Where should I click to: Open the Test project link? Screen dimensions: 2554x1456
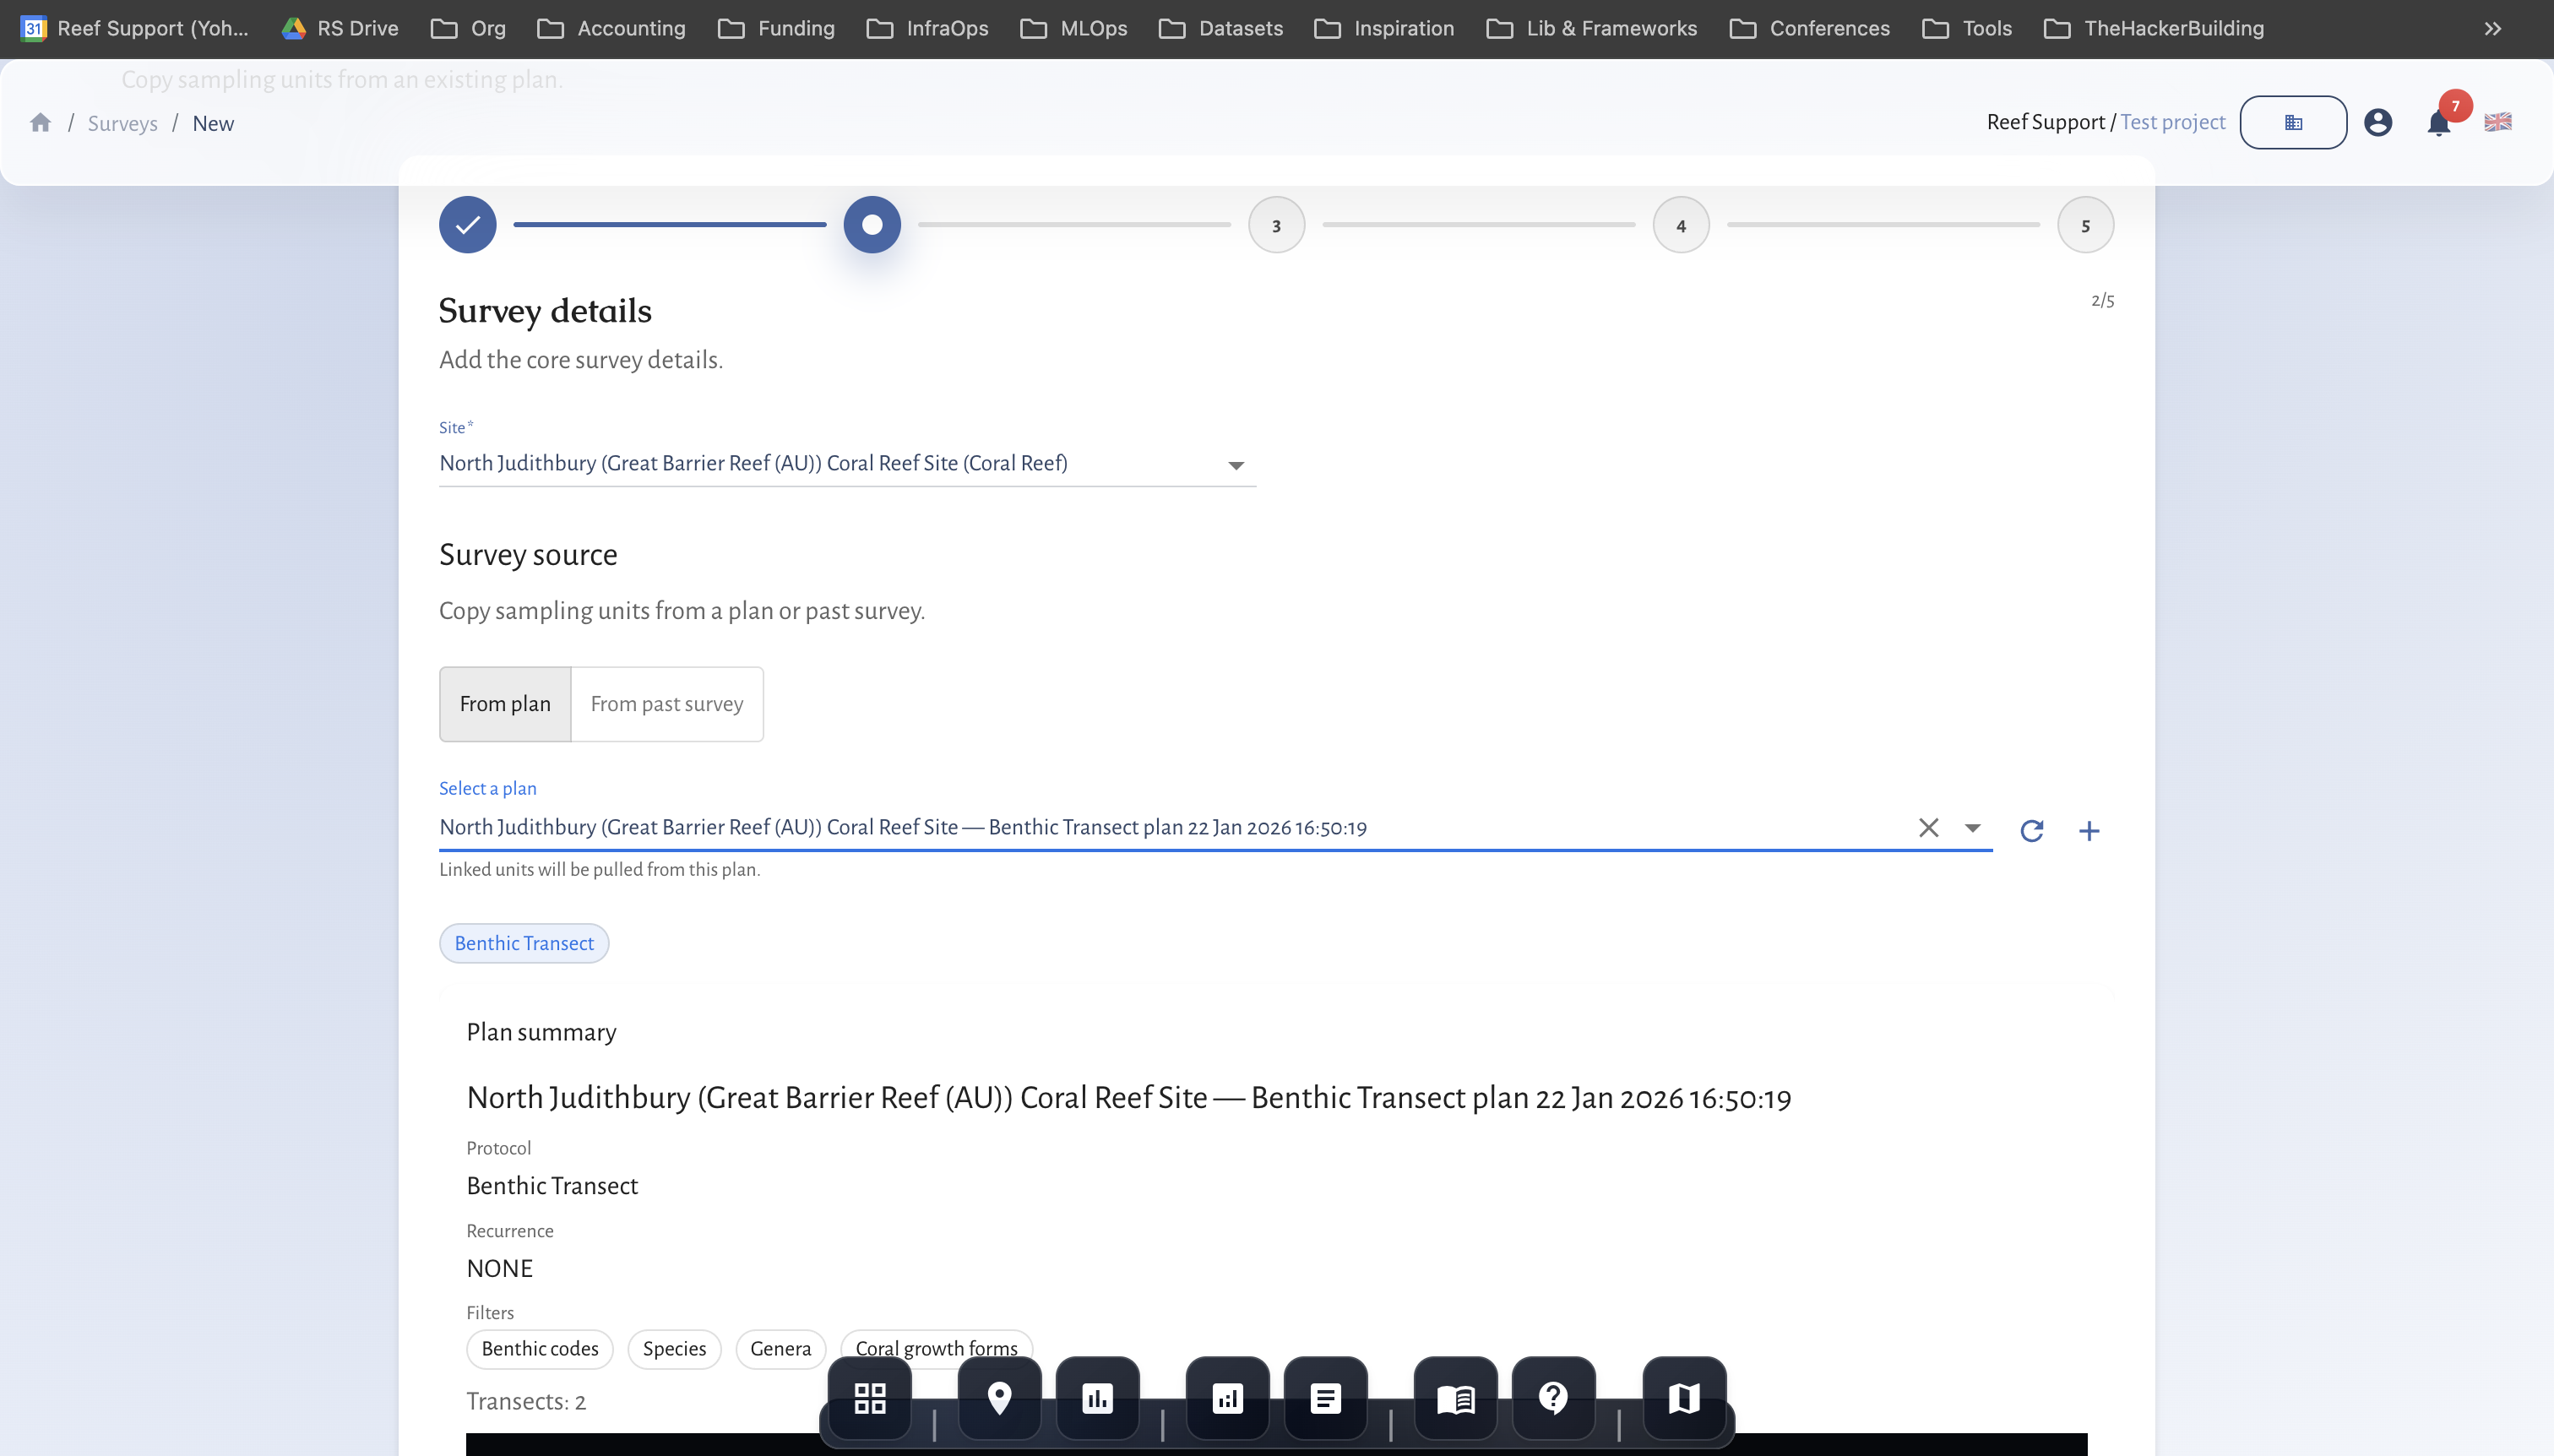2173,122
